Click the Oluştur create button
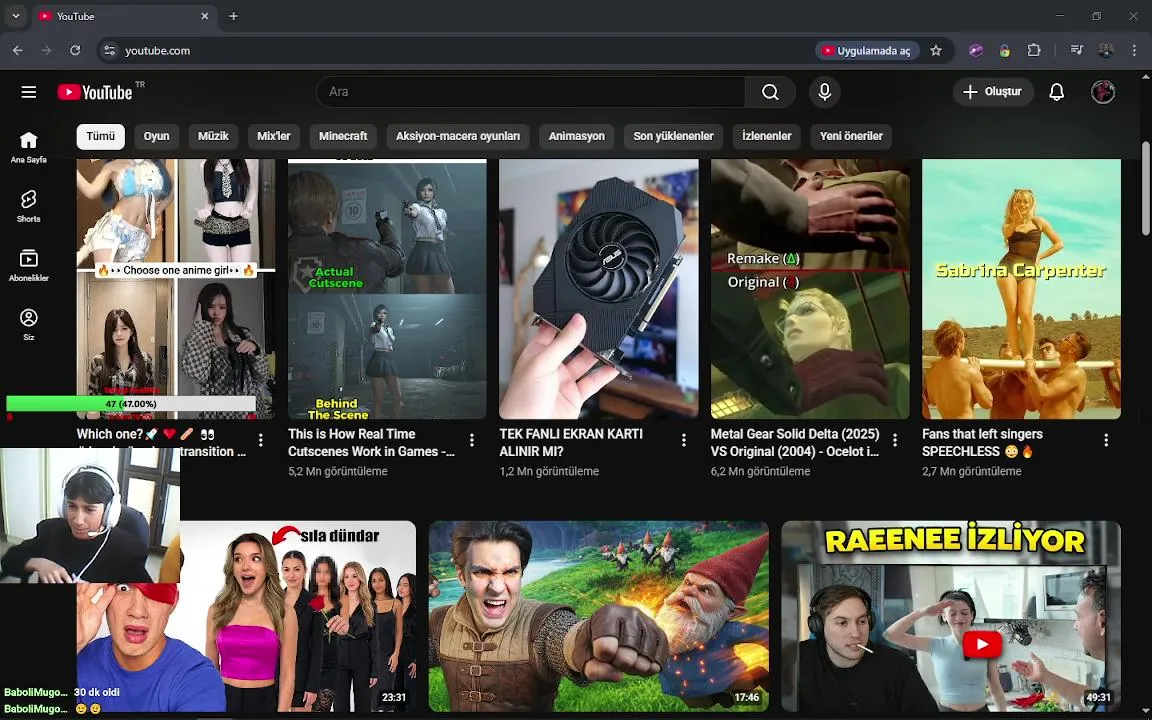Viewport: 1152px width, 720px height. coord(993,92)
